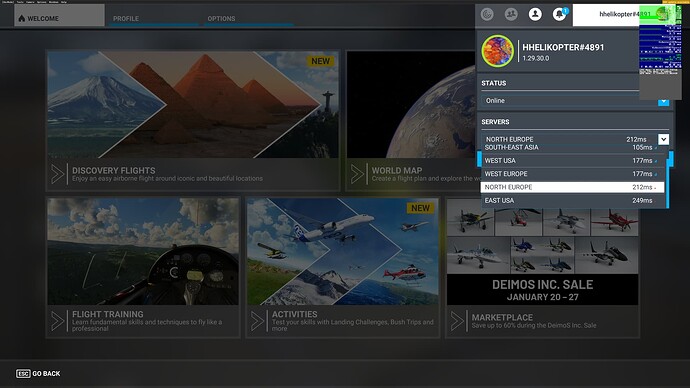This screenshot has width=690, height=388.
Task: Click the World Map title
Action: click(397, 170)
